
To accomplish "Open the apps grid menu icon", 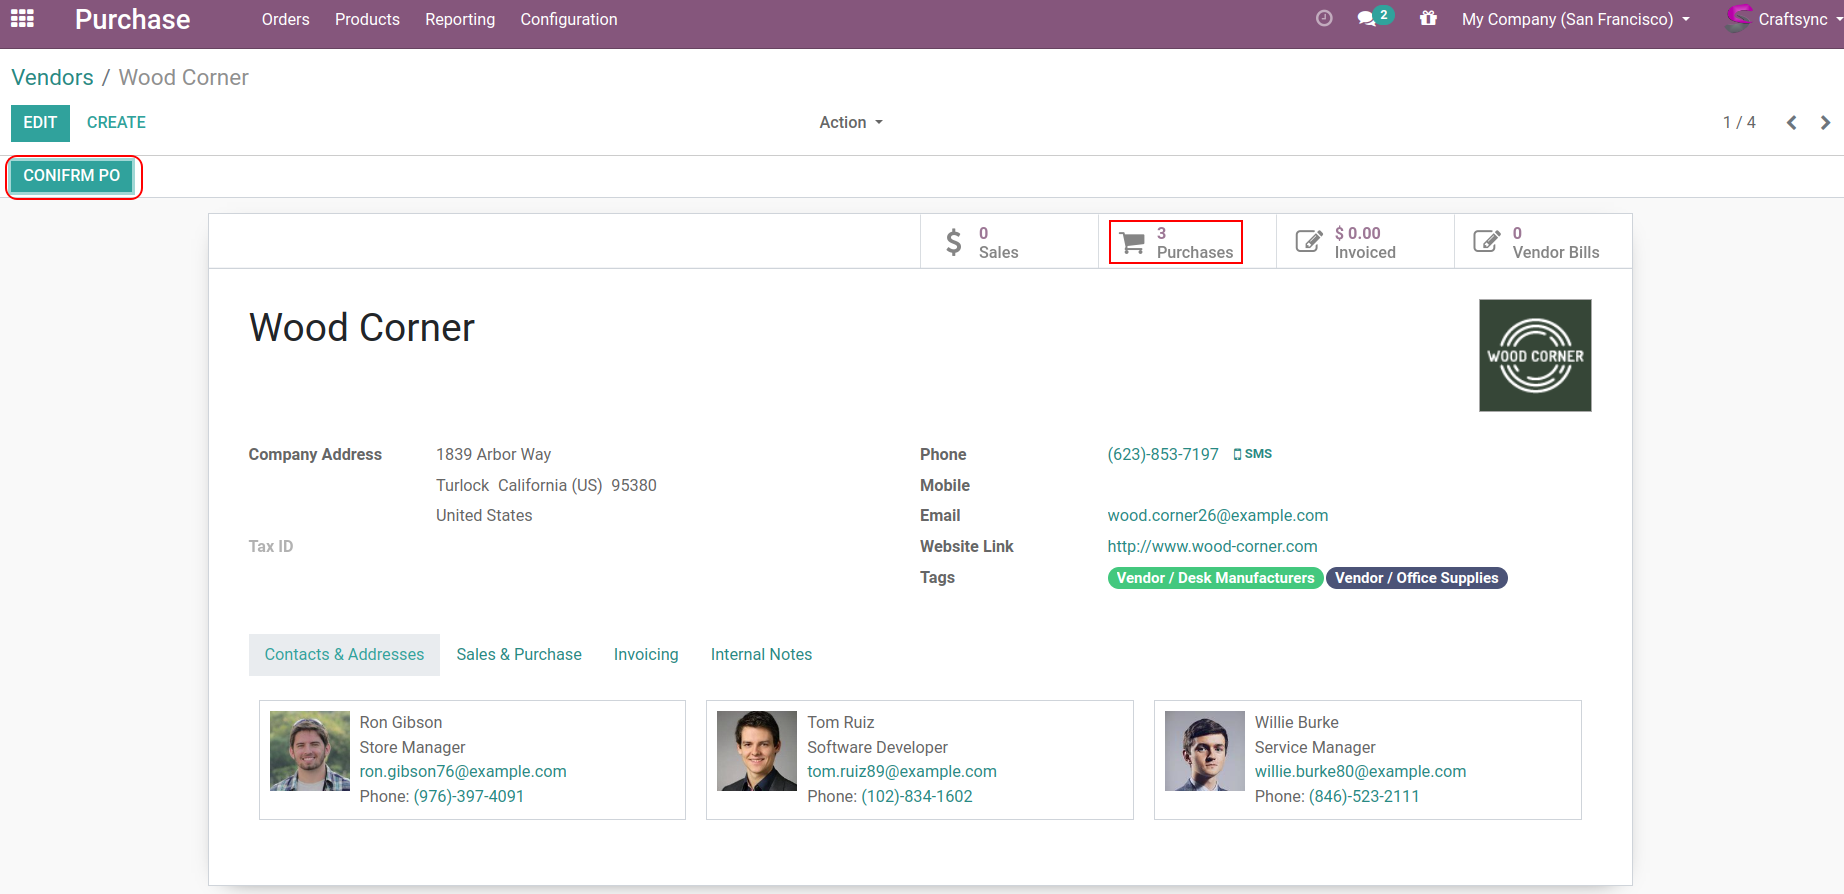I will coord(22,19).
